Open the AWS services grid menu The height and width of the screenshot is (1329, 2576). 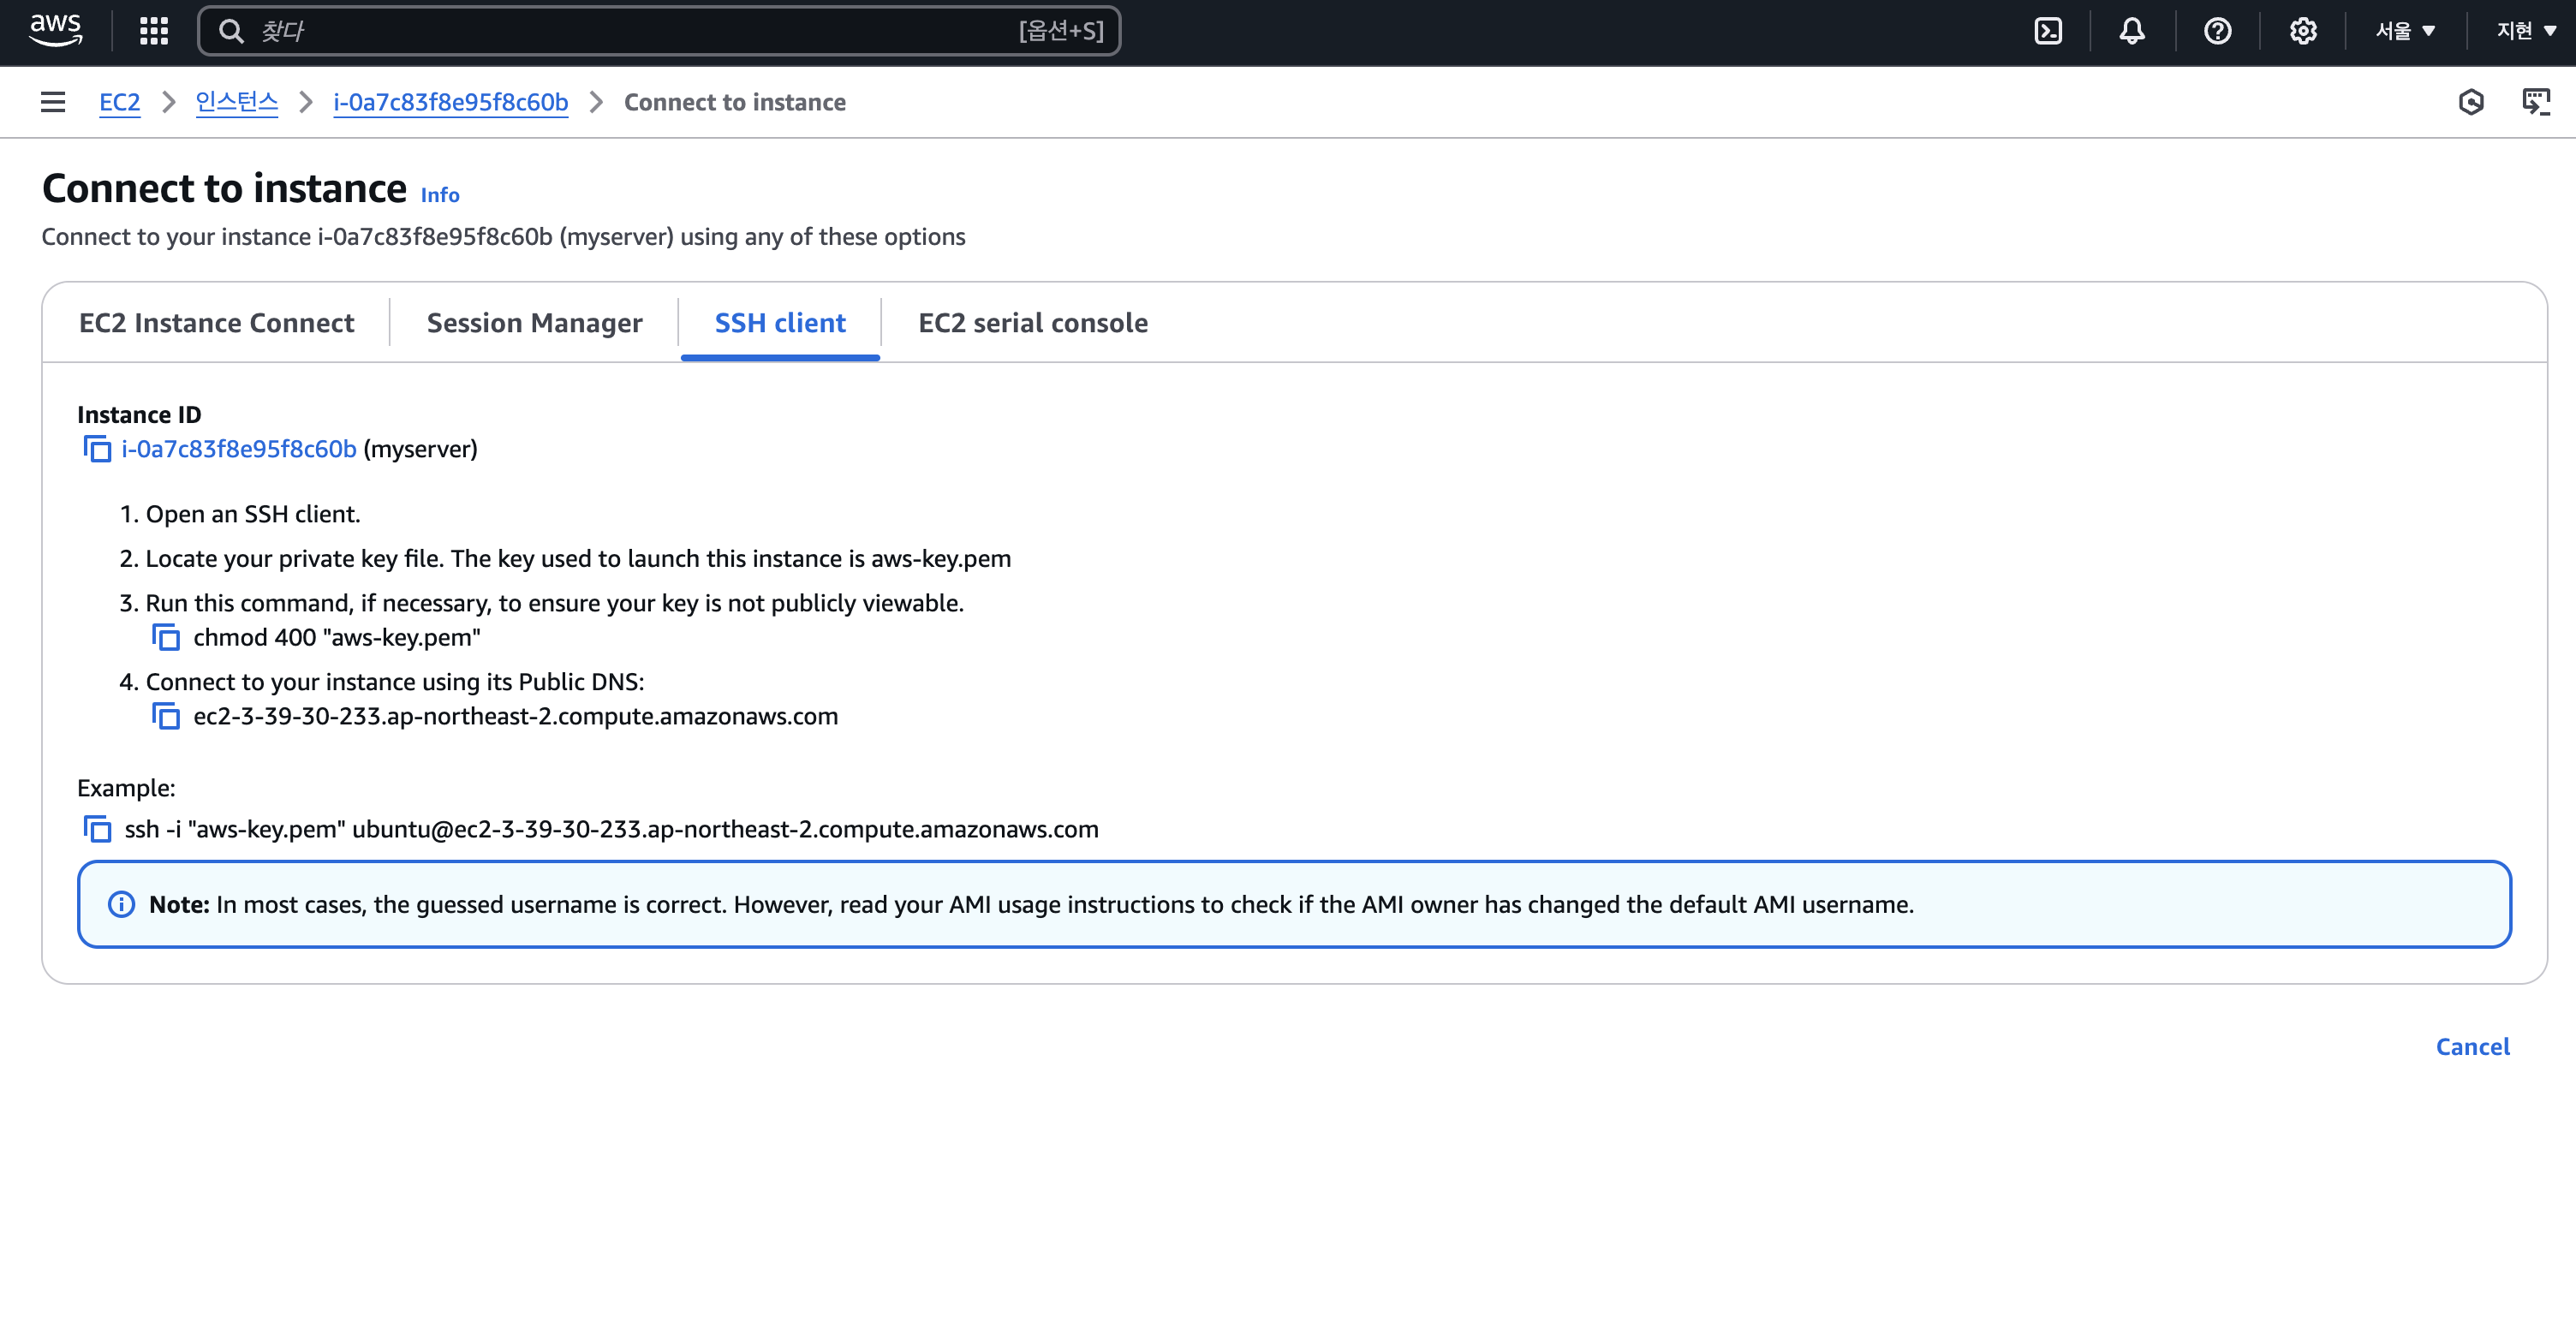tap(153, 31)
